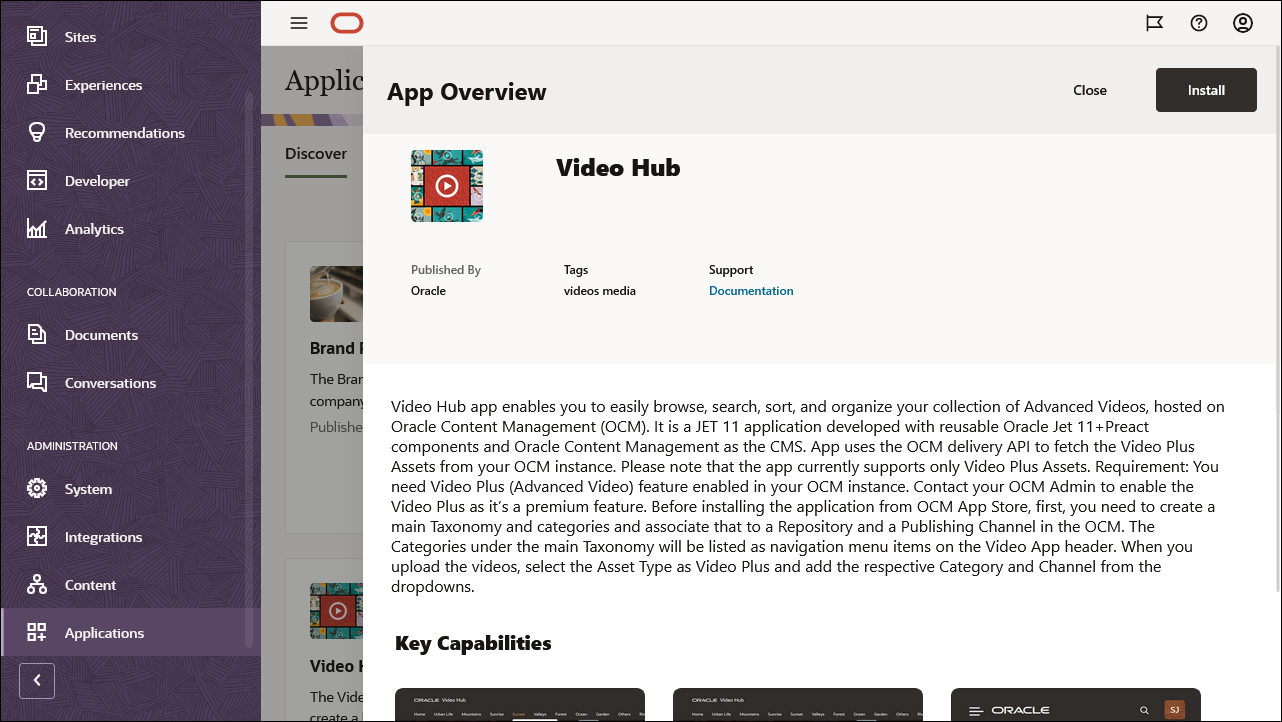Collapse the left navigation sidebar

click(37, 680)
